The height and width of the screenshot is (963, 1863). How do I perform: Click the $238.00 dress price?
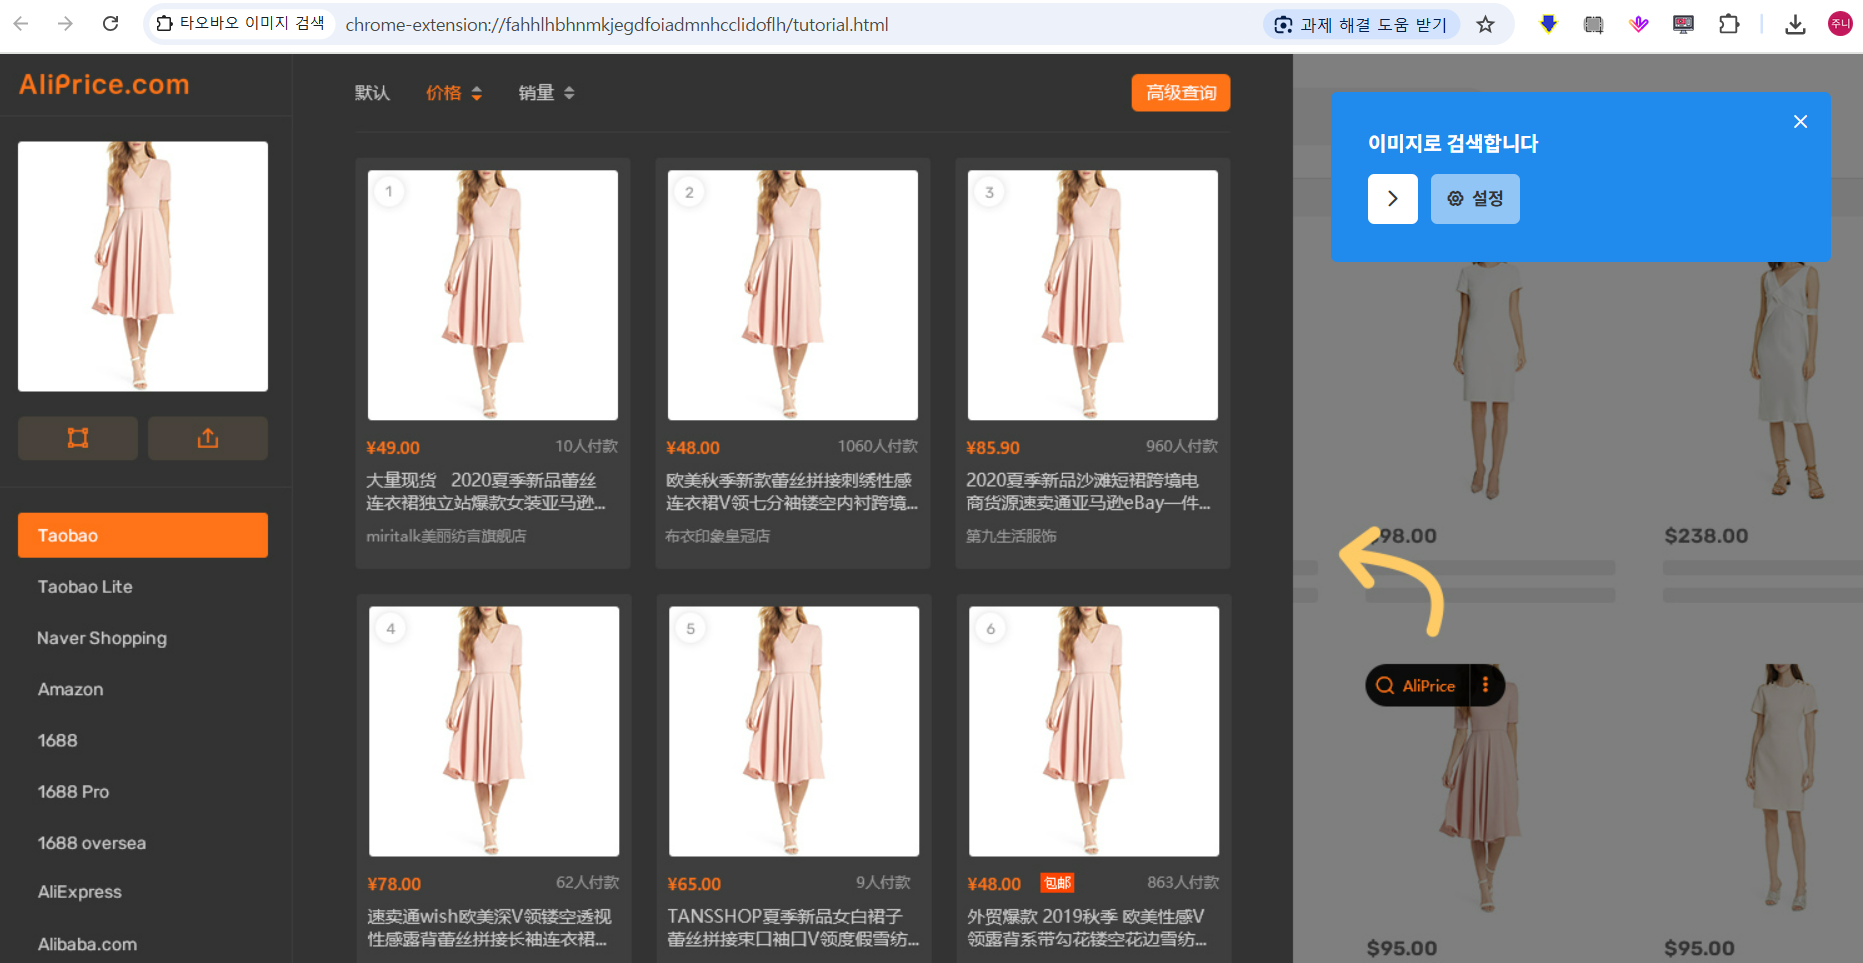[1706, 536]
